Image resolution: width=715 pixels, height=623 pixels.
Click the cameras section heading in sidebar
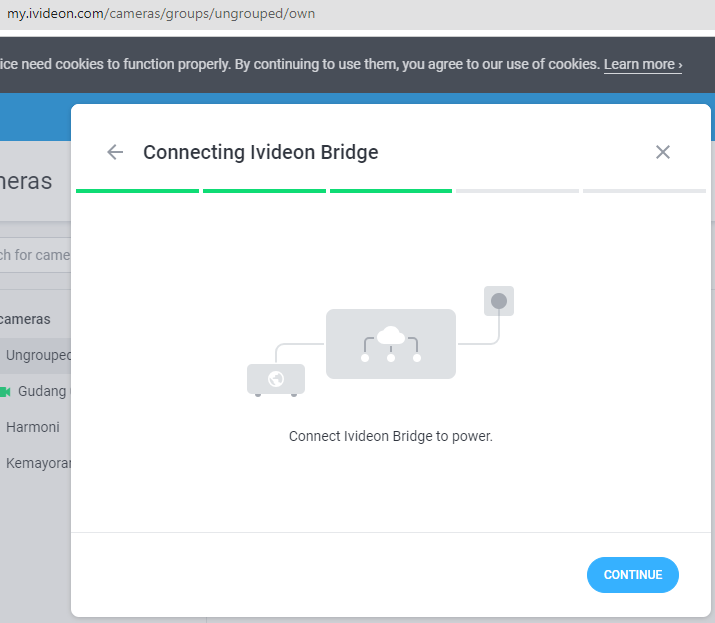25,319
